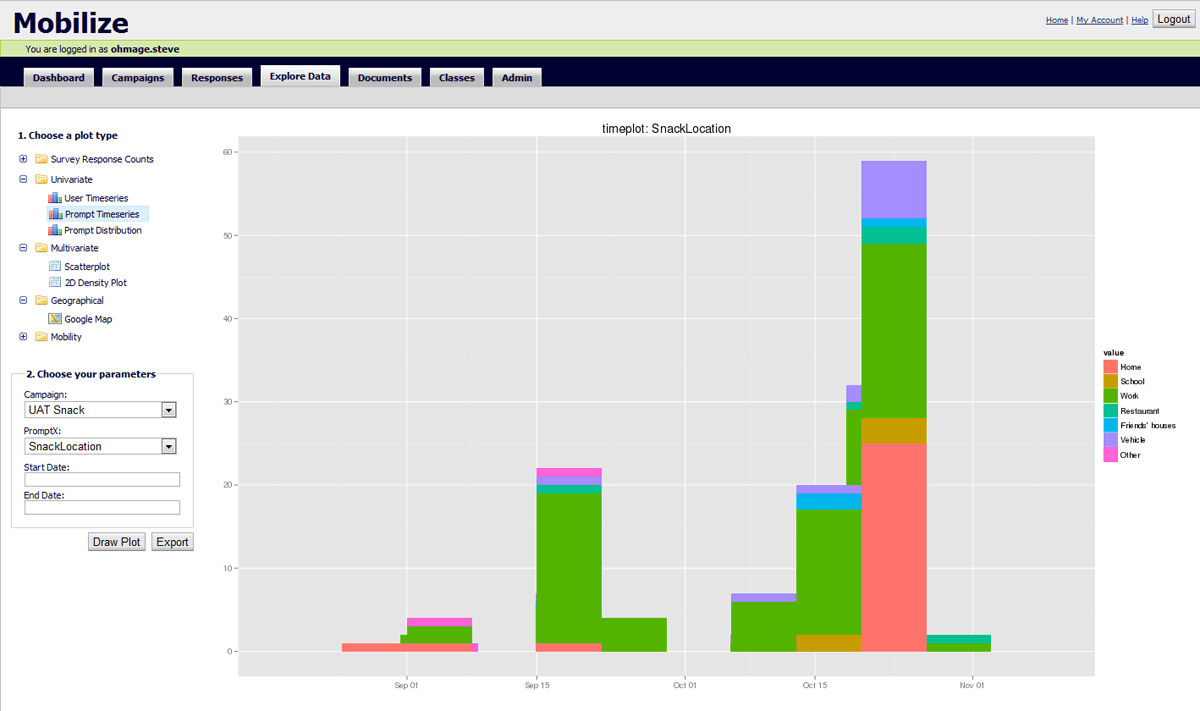
Task: Focus the Start Date input field
Action: [x=102, y=480]
